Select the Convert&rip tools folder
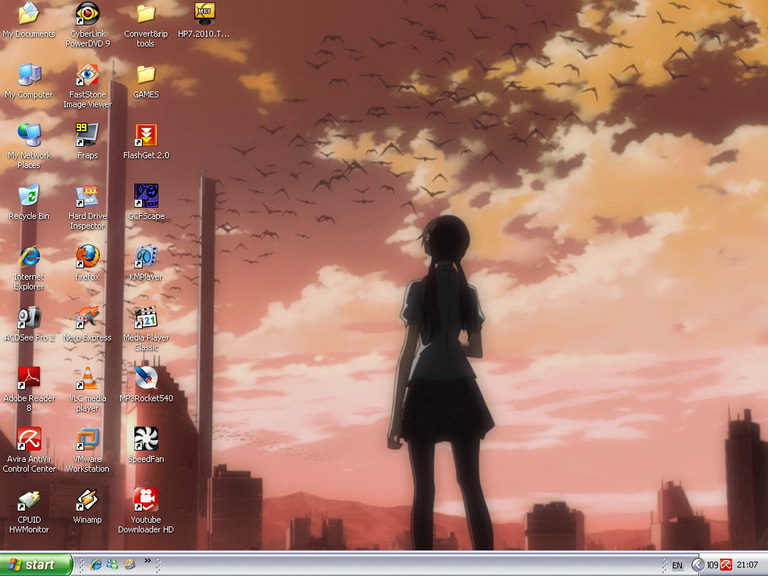This screenshot has height=576, width=768. 146,24
